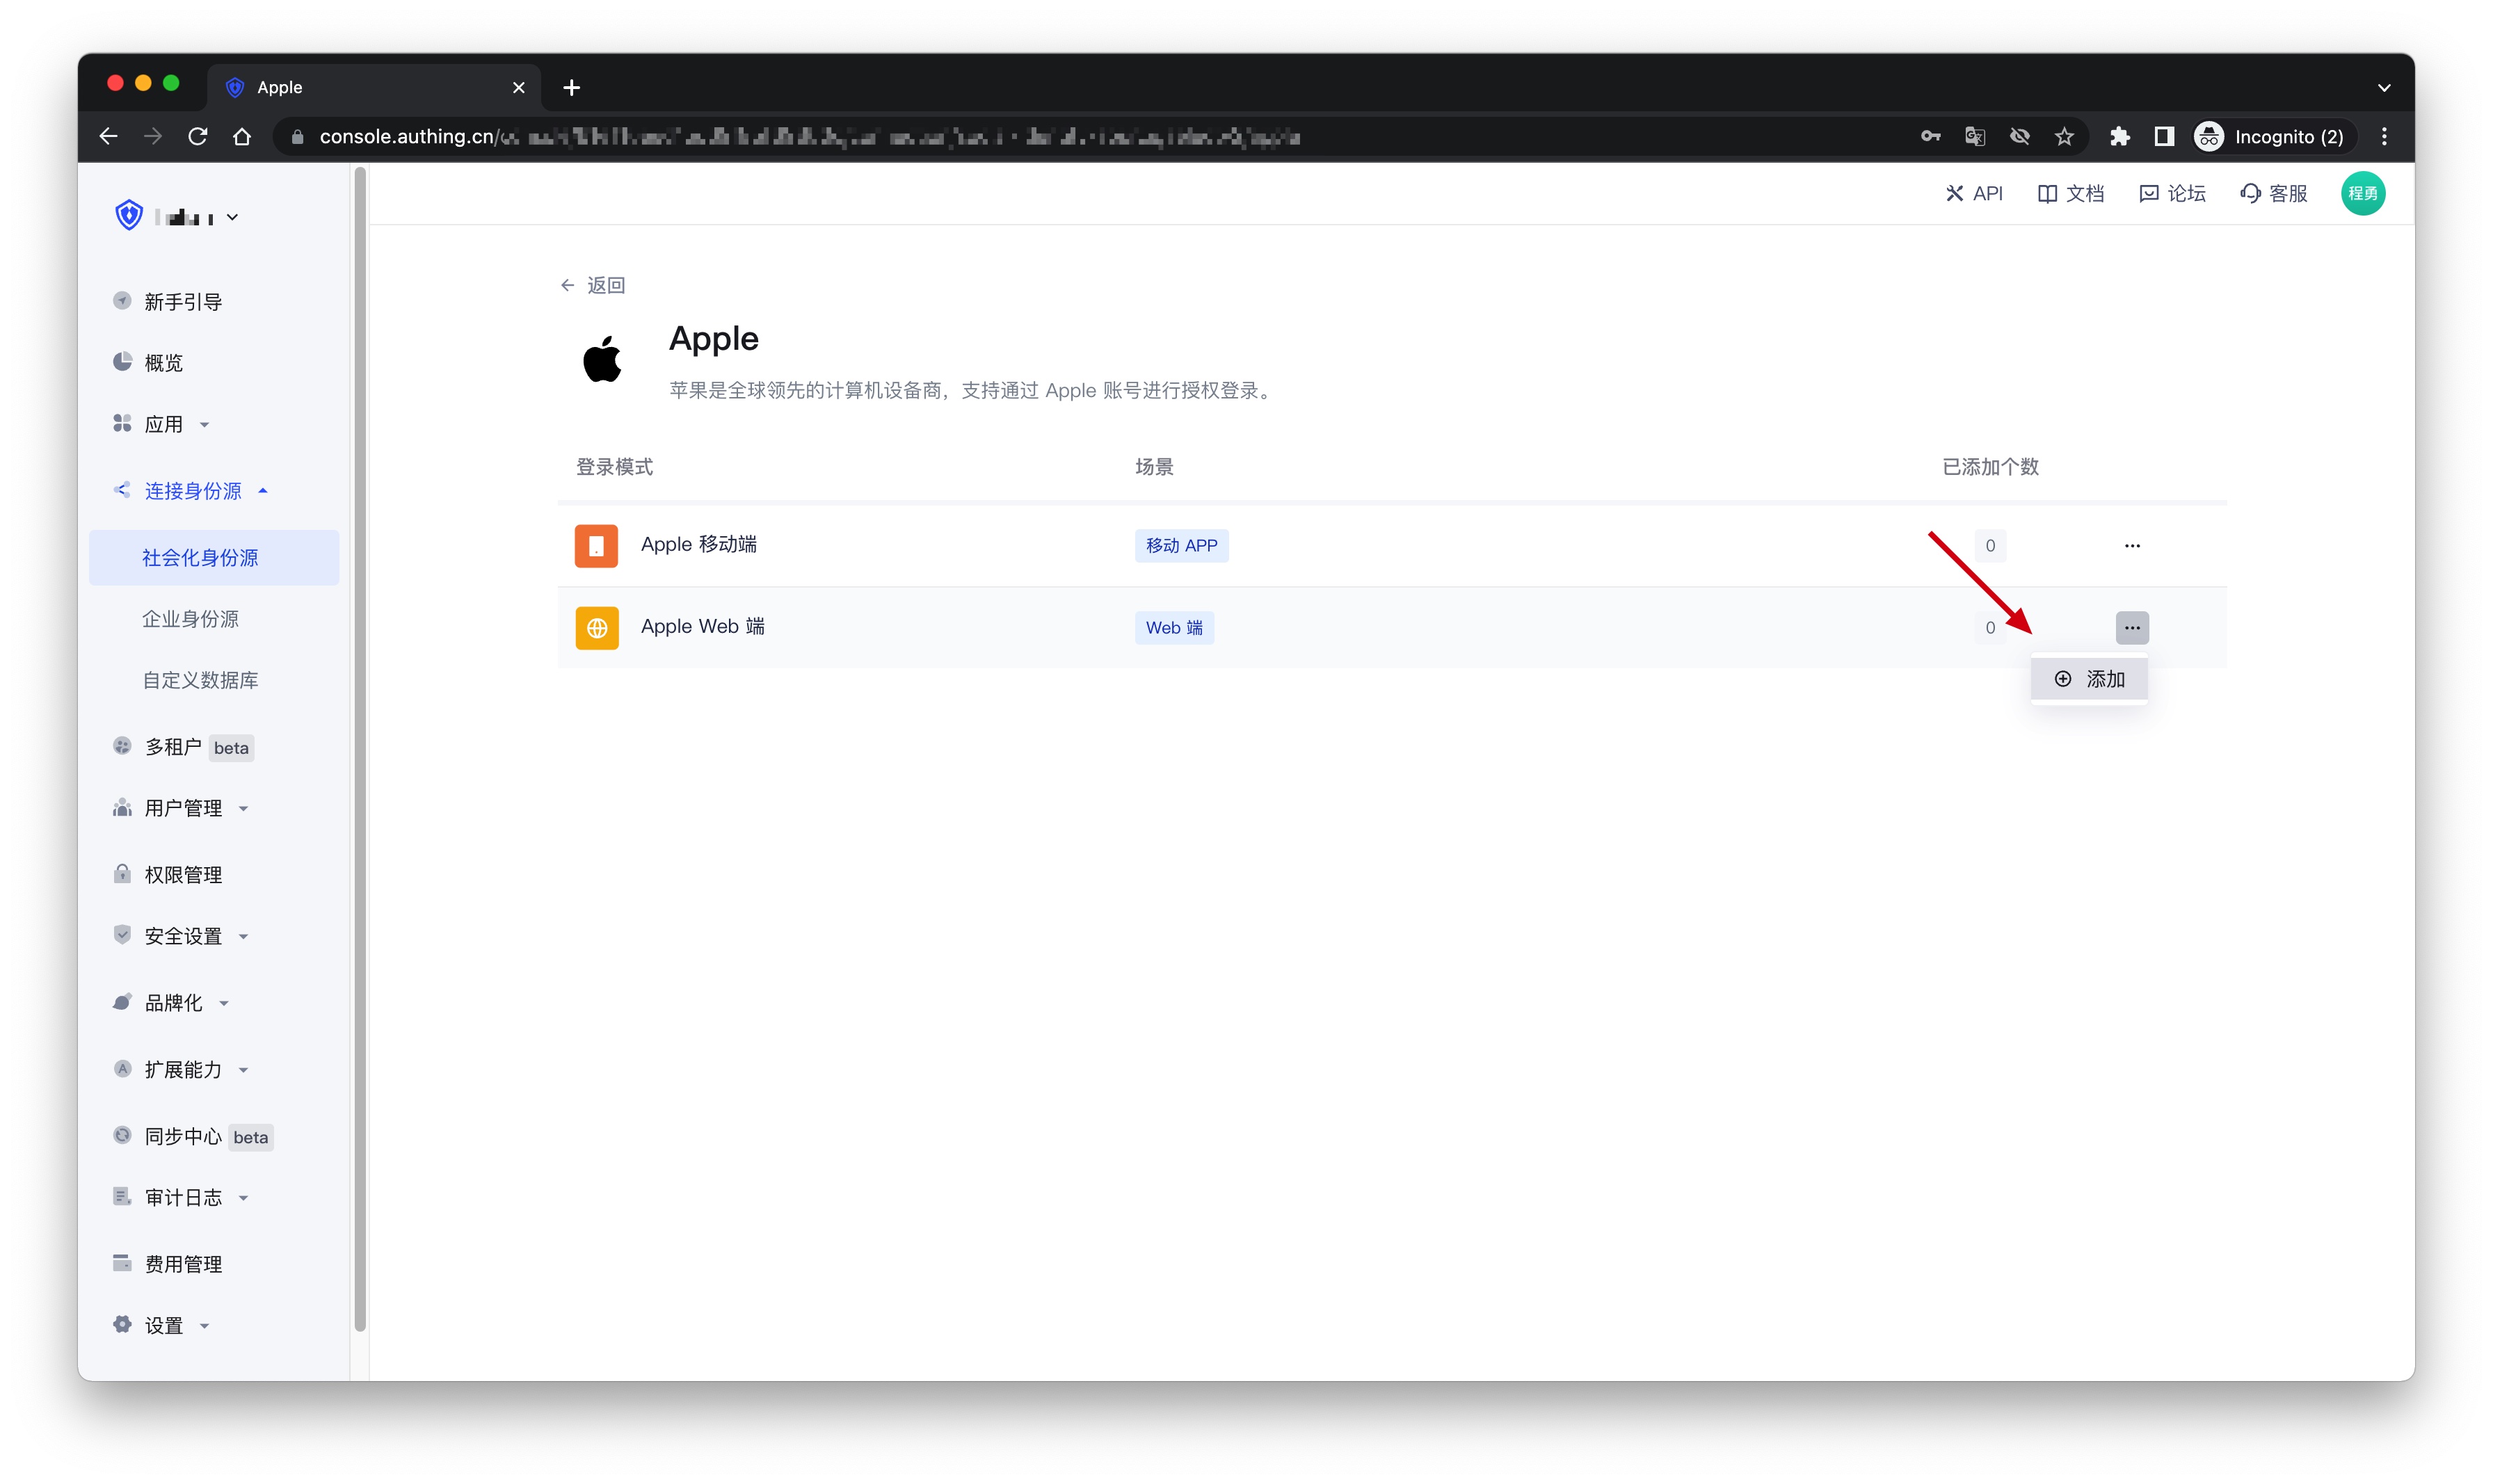Click the ellipsis button for Apple Web 端
2493x1484 pixels.
(x=2131, y=628)
